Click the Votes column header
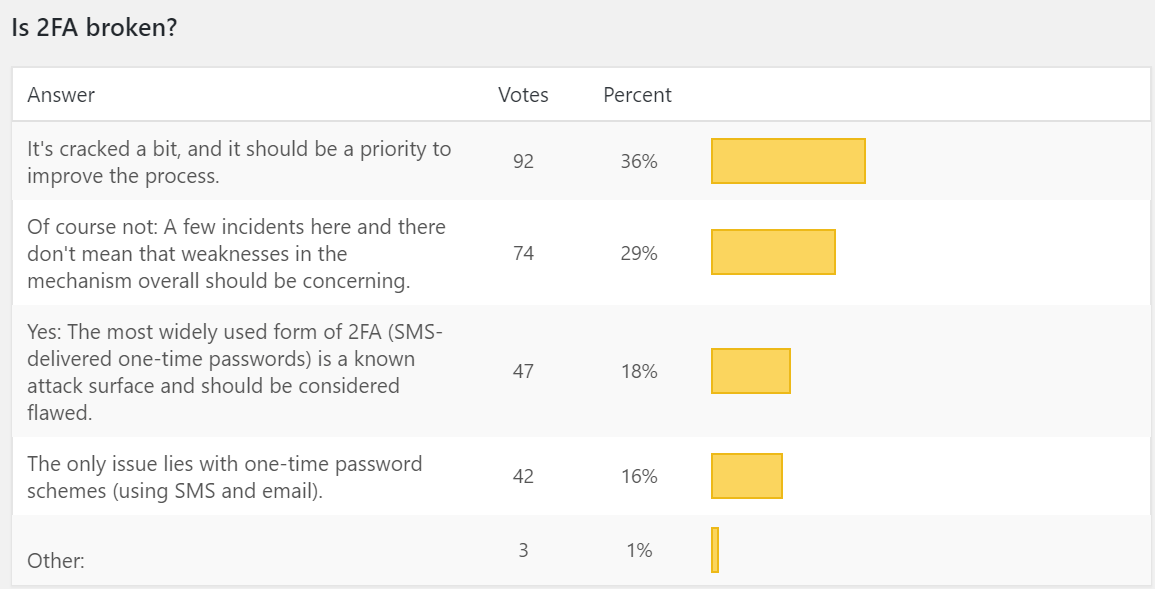The image size is (1155, 589). pos(523,95)
